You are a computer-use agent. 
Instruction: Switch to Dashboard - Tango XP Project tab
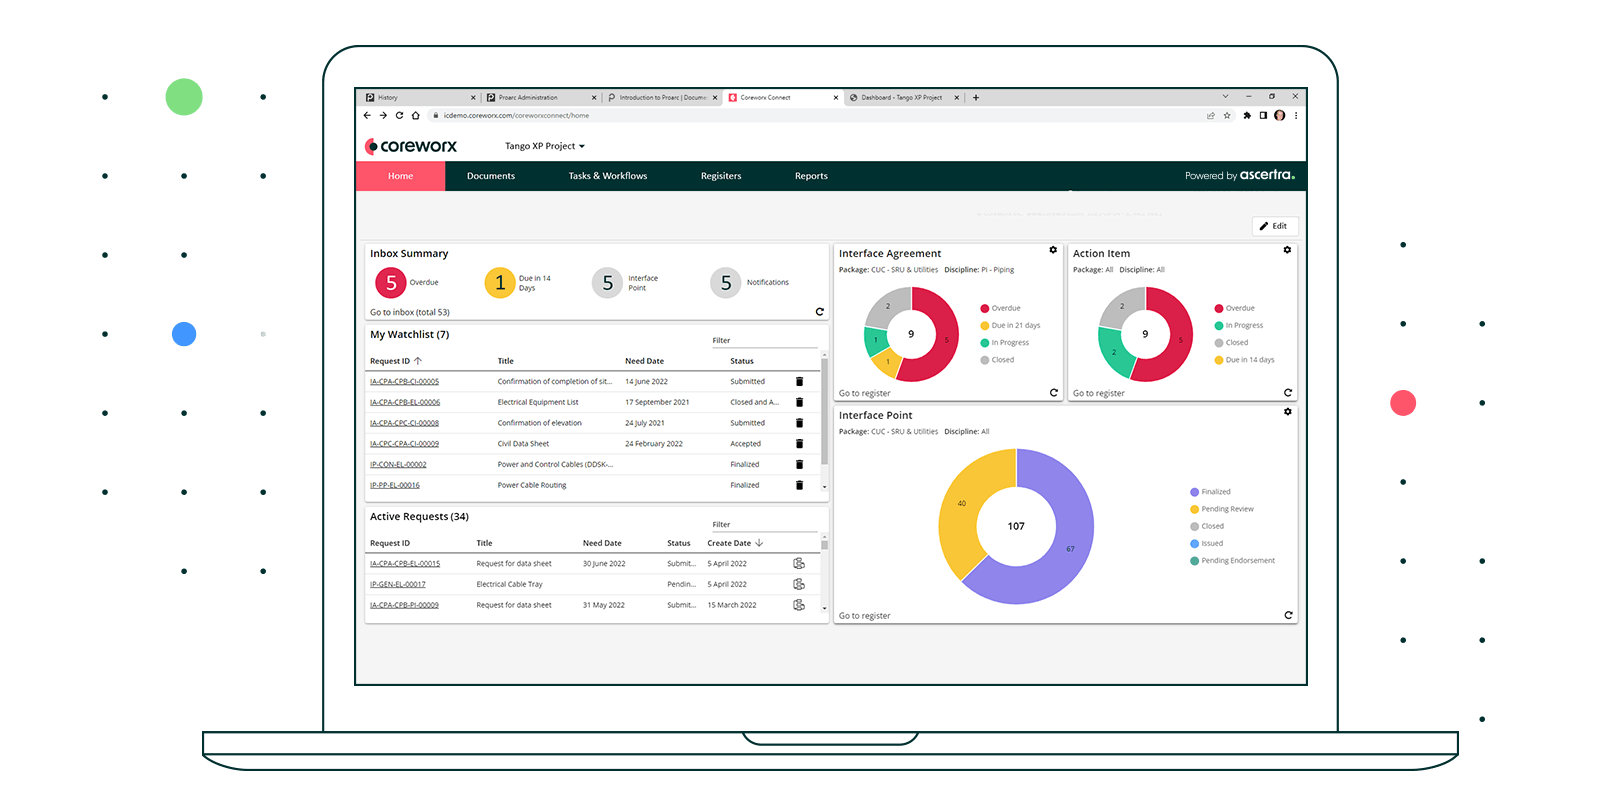(902, 97)
